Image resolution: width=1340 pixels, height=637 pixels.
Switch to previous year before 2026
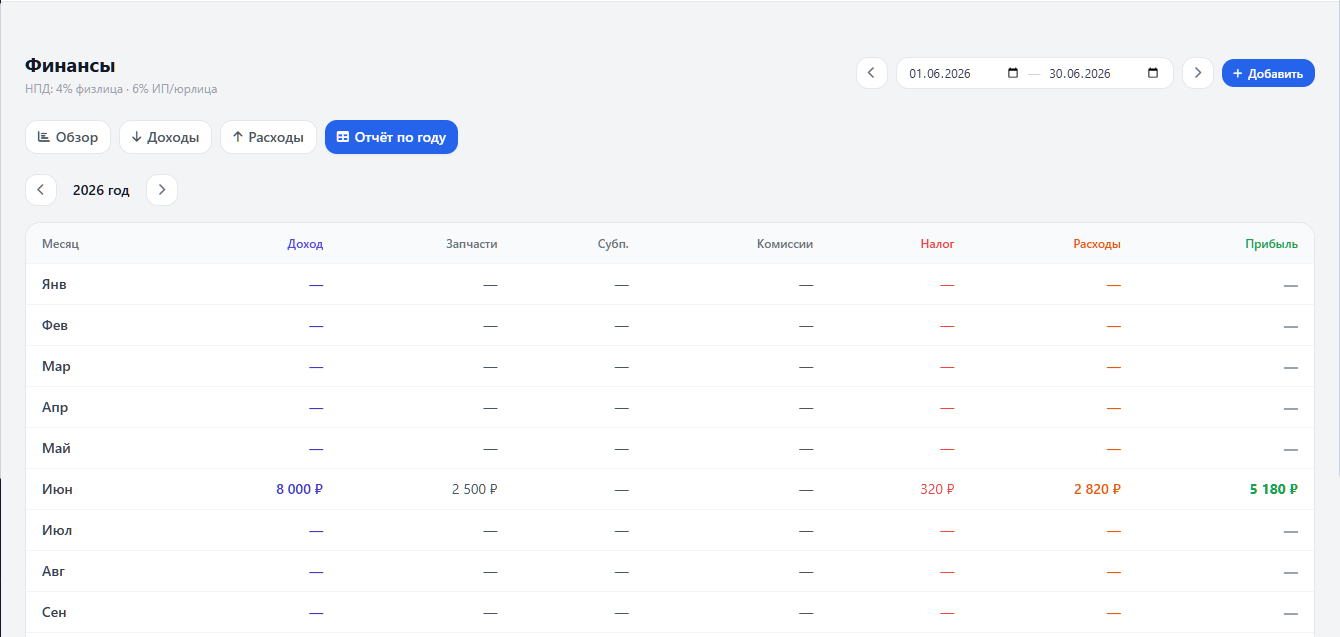[40, 190]
